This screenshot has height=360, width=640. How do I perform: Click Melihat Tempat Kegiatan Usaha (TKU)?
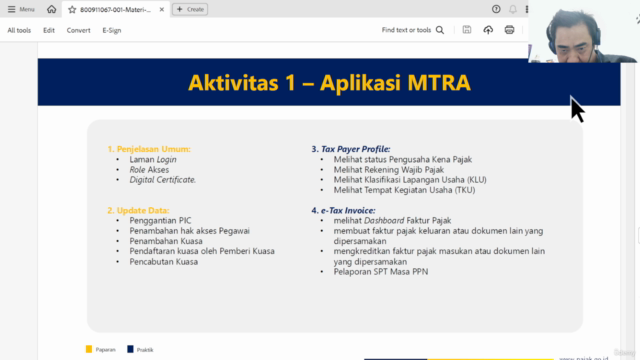coord(404,190)
